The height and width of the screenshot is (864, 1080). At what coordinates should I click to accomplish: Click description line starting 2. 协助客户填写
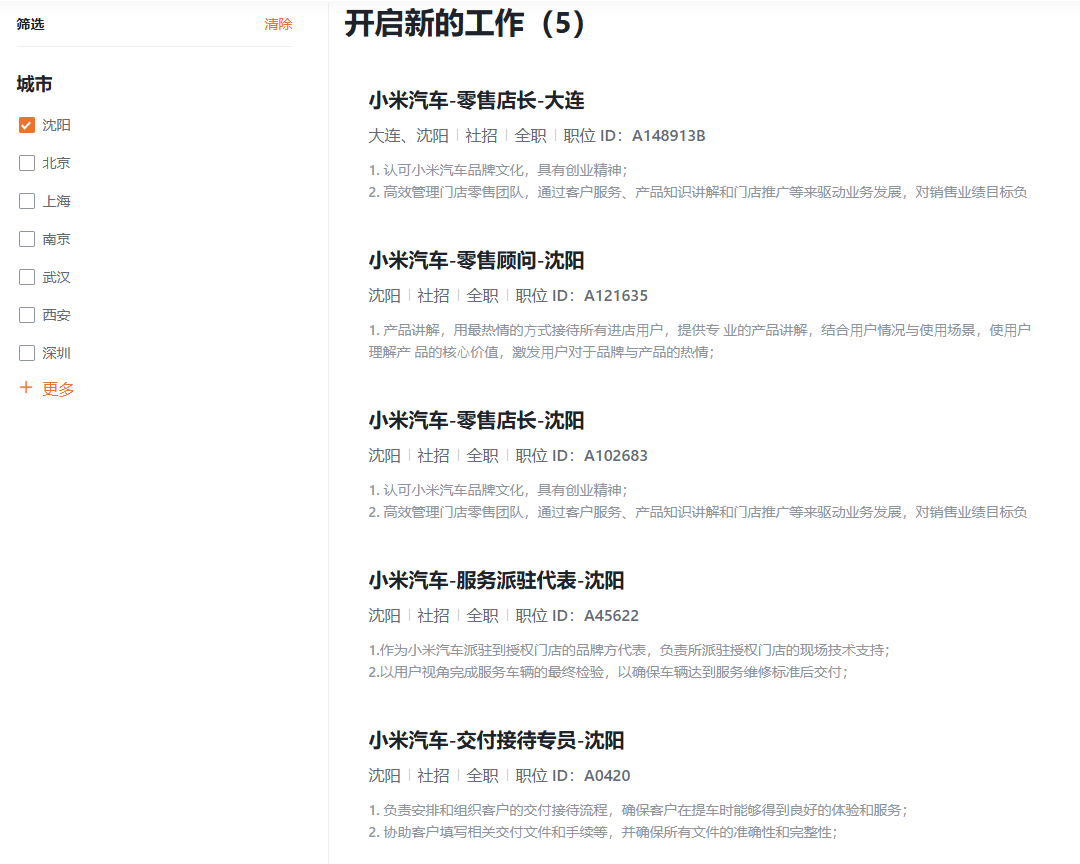[x=603, y=832]
